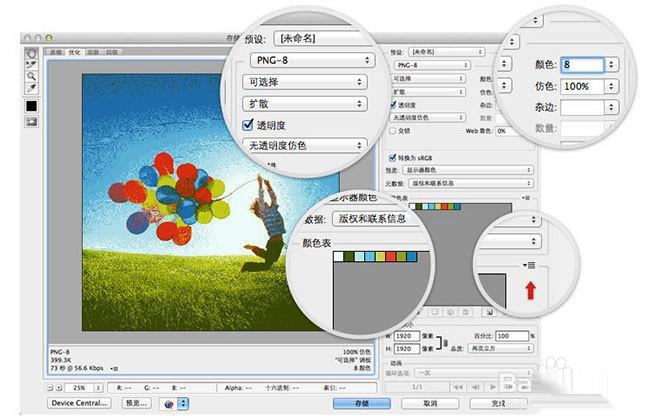Select the red swatch in color table
This screenshot has width=650, height=416.
pyautogui.click(x=445, y=206)
